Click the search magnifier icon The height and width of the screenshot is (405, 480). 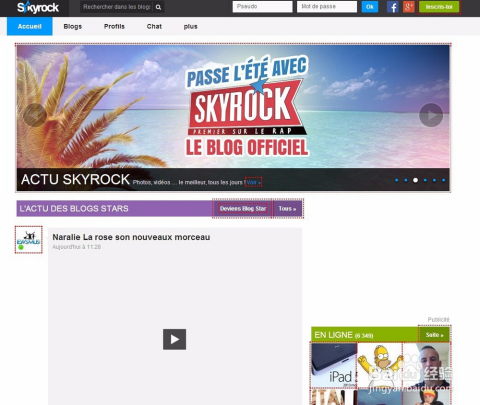point(158,7)
